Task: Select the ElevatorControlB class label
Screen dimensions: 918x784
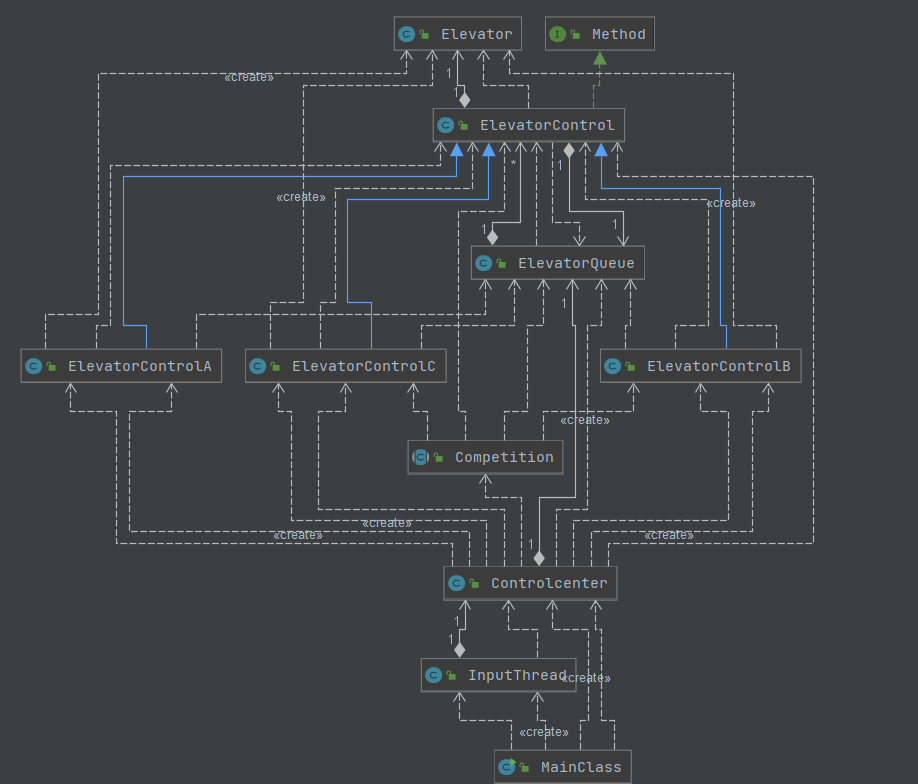Action: (x=718, y=366)
